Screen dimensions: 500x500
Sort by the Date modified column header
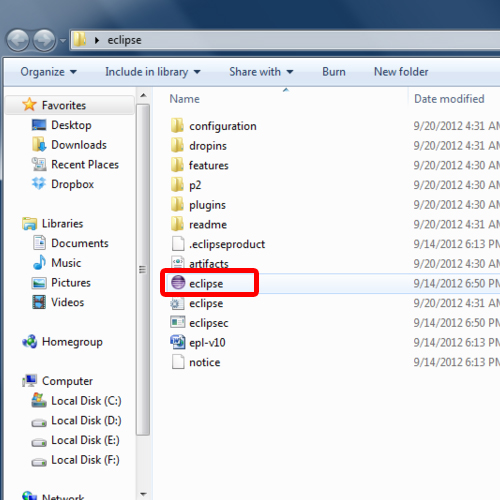pyautogui.click(x=449, y=99)
